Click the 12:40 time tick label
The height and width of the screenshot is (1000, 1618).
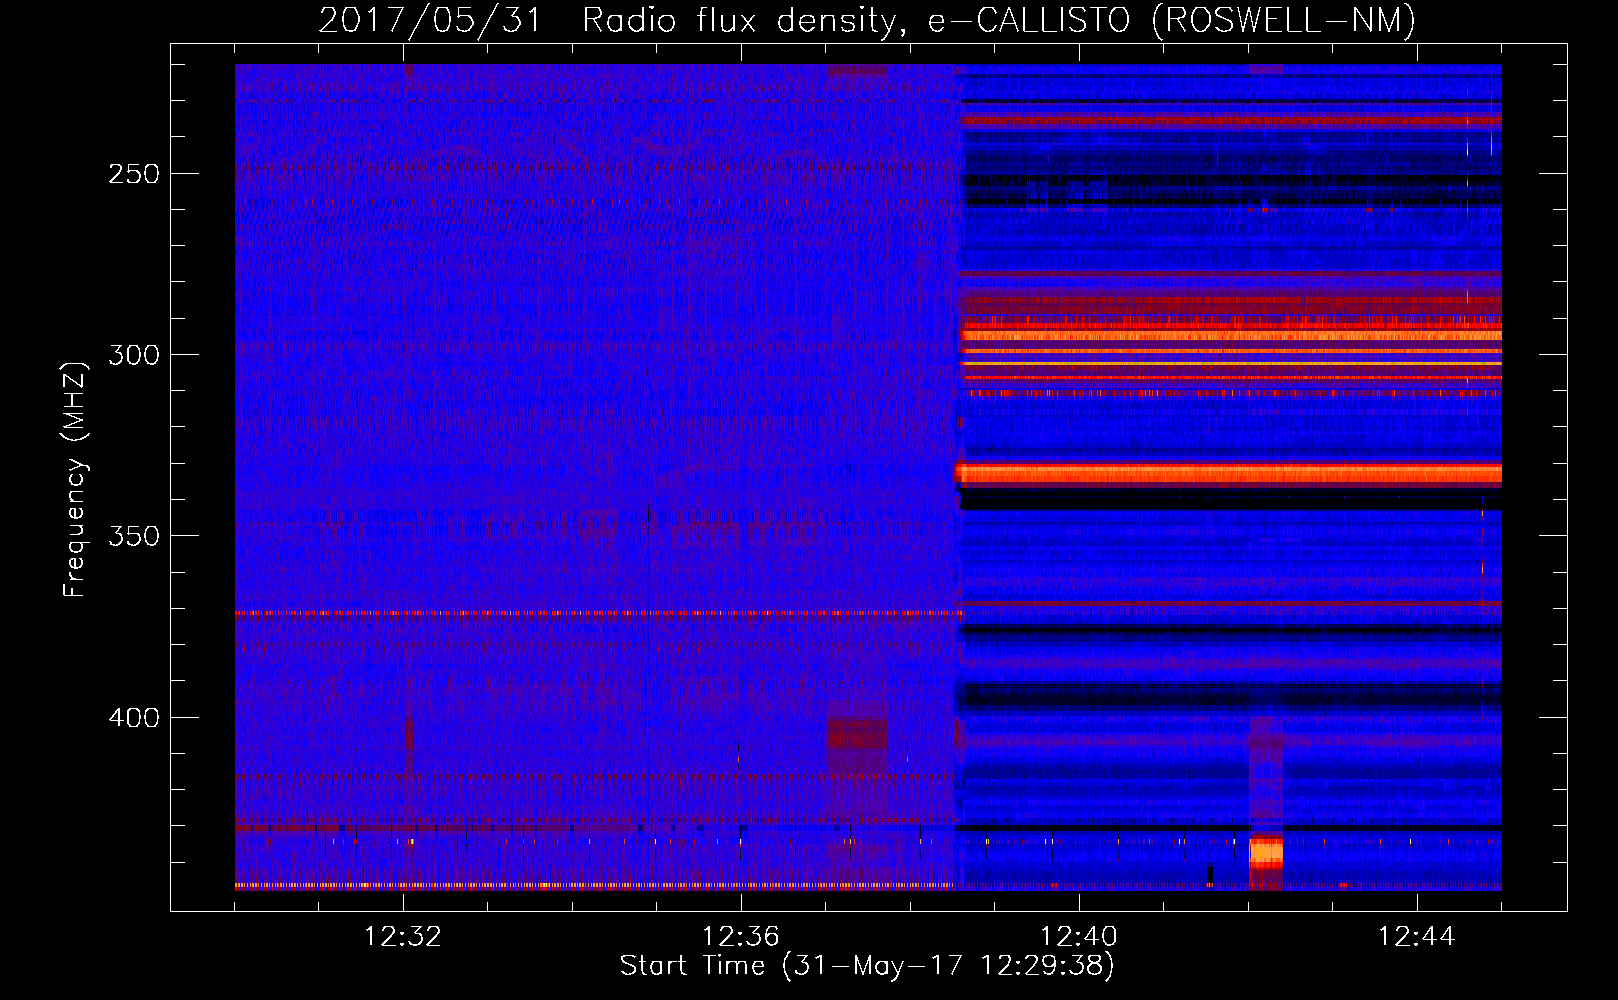(x=1079, y=937)
